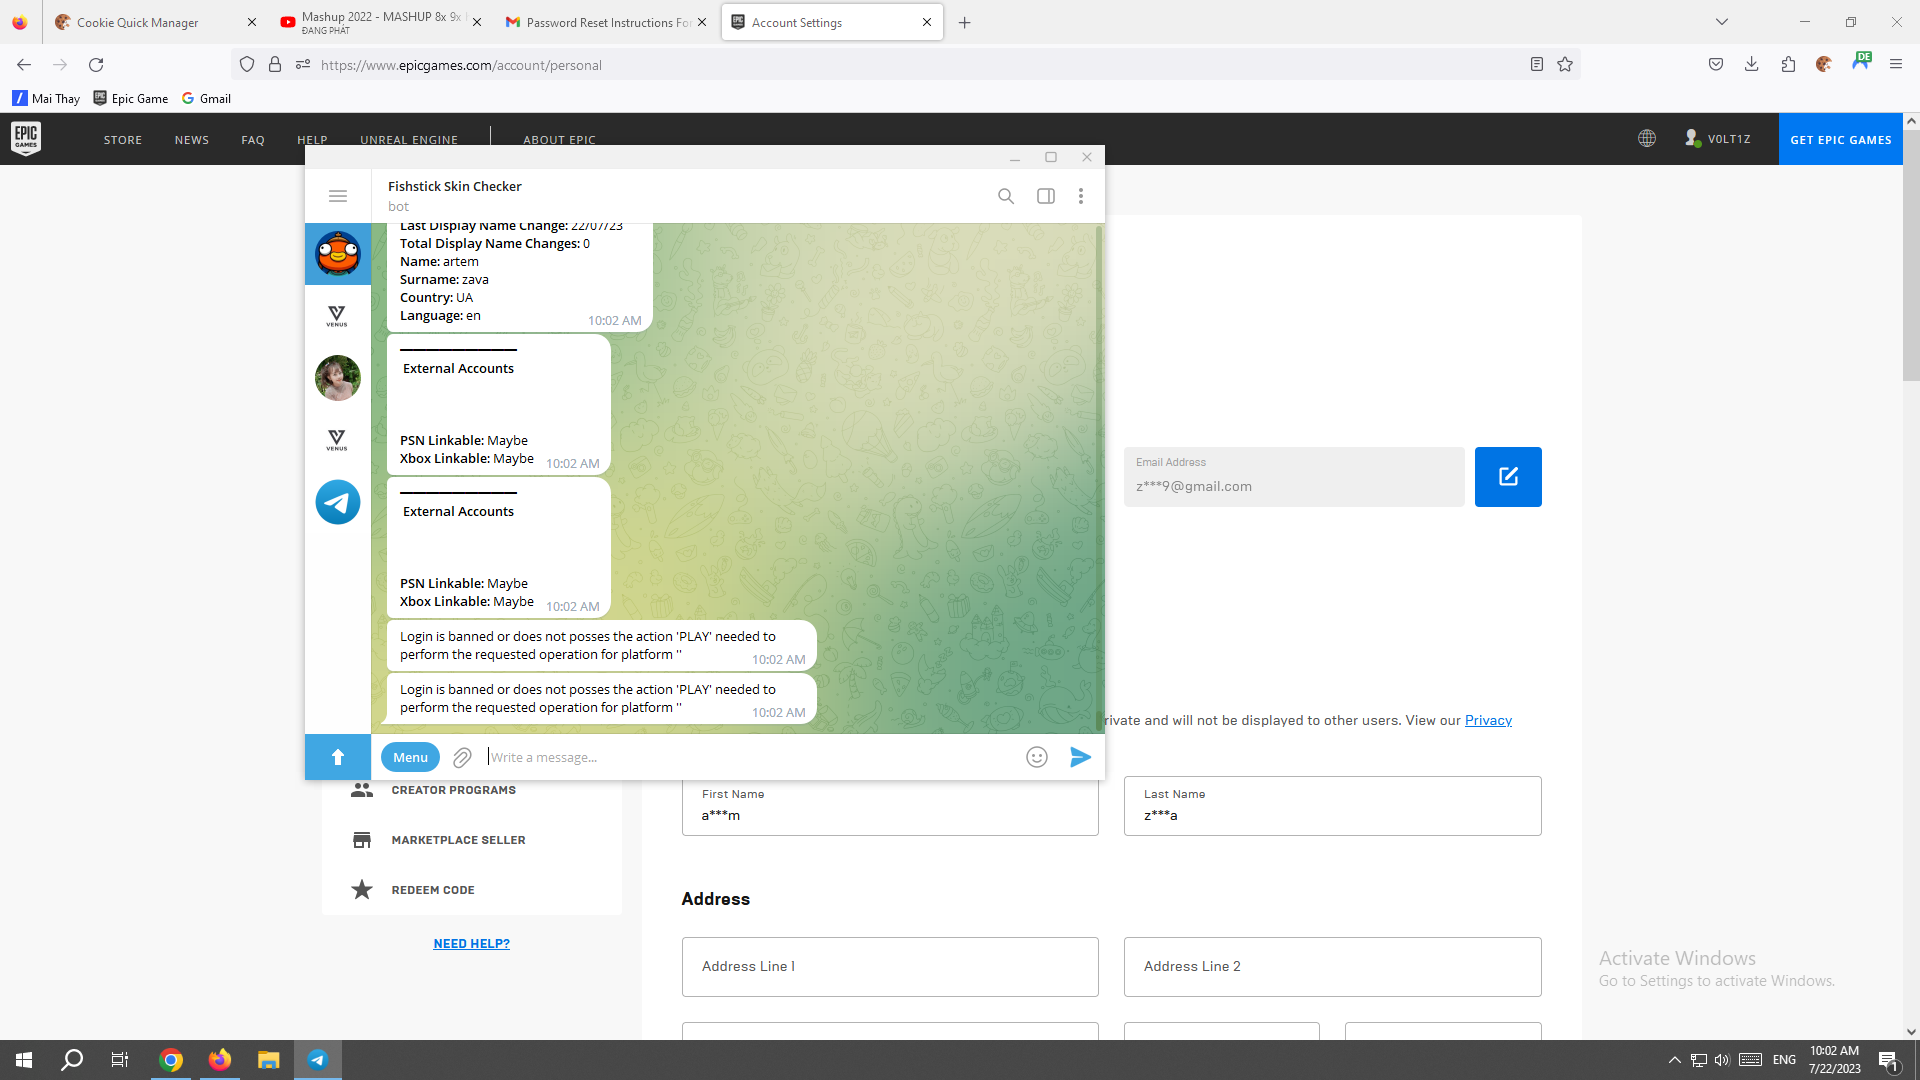Viewport: 1920px width, 1080px height.
Task: Attach a file with paperclip icon
Action: point(462,757)
